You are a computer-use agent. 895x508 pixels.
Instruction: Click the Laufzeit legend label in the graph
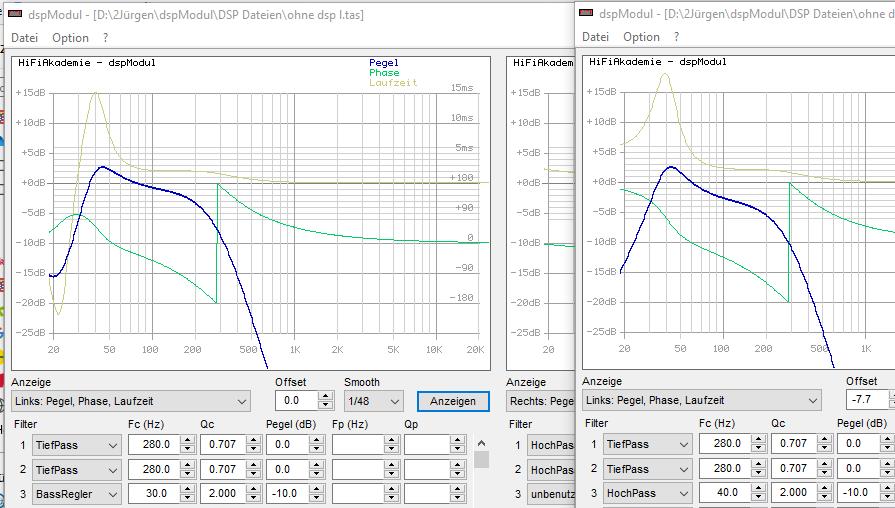tap(392, 83)
